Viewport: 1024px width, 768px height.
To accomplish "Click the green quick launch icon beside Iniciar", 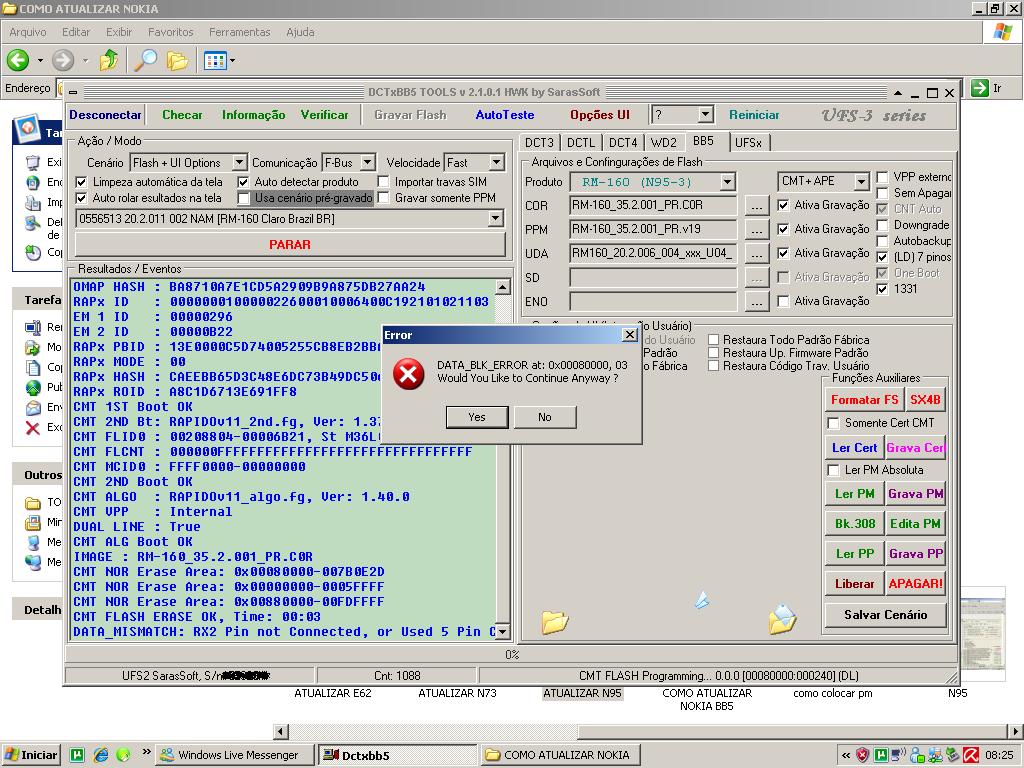I will click(77, 755).
